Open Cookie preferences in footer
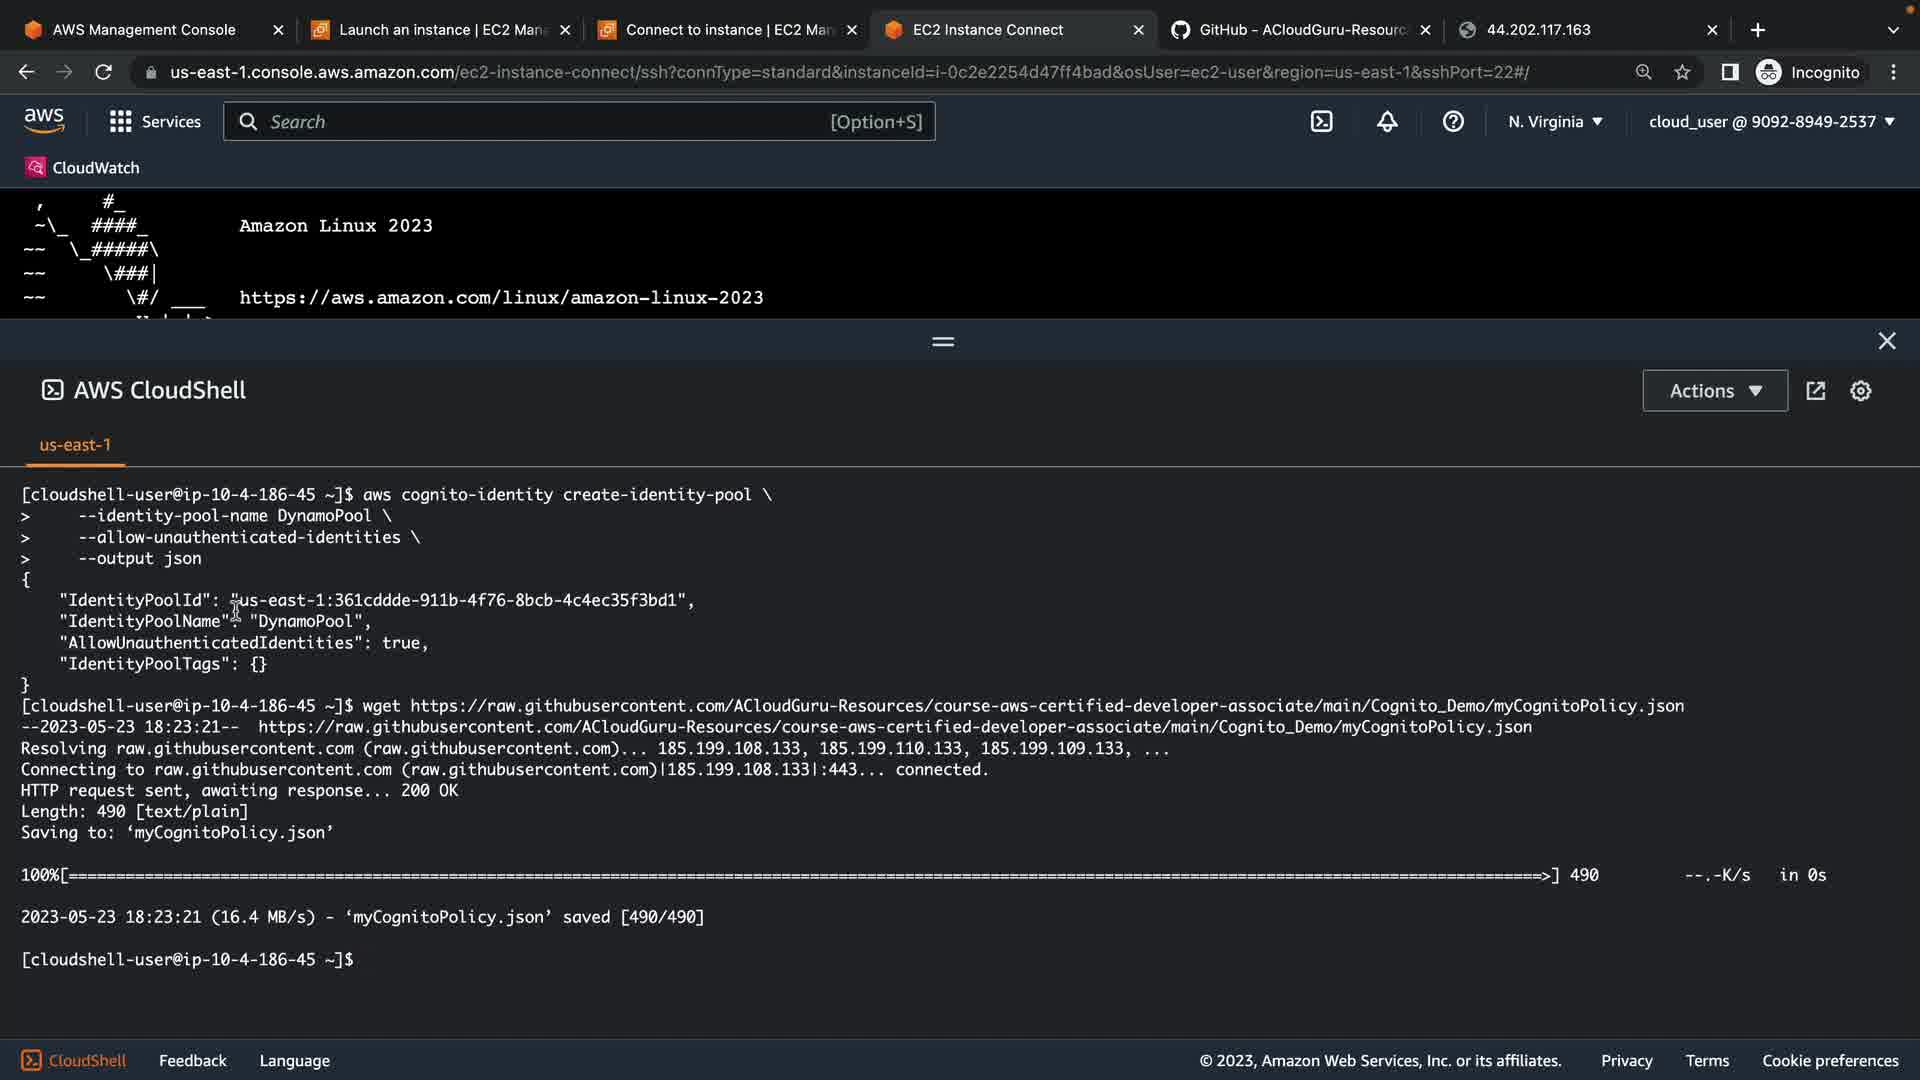This screenshot has height=1080, width=1920. [1829, 1061]
